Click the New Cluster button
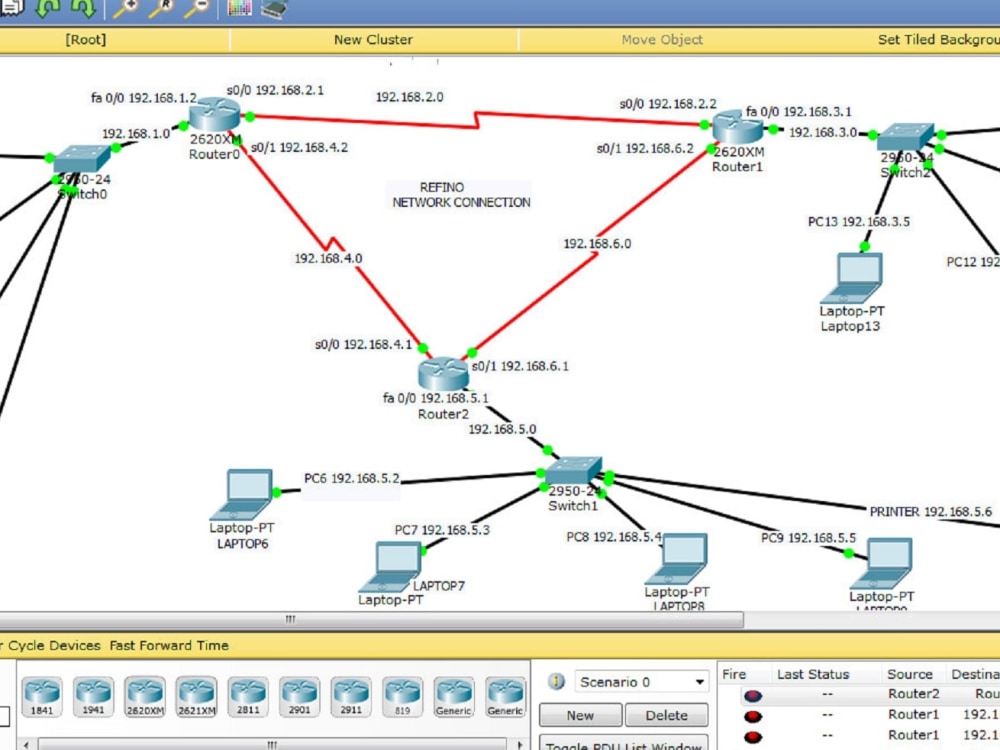 click(x=372, y=39)
